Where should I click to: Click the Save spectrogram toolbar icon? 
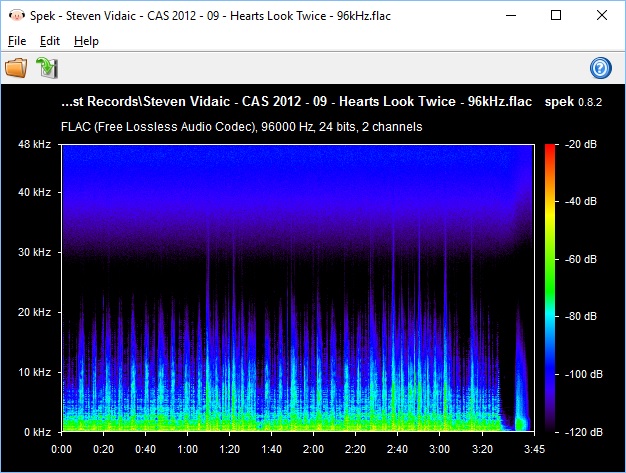(x=47, y=68)
